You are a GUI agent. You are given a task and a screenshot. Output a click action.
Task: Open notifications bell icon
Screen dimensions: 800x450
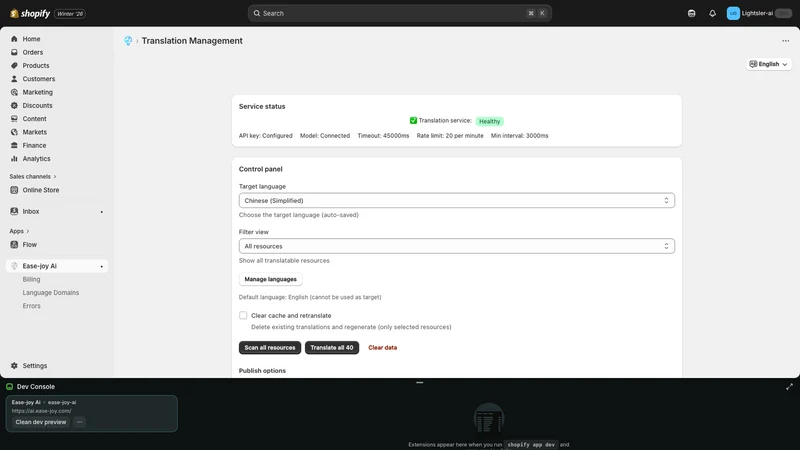[x=712, y=13]
